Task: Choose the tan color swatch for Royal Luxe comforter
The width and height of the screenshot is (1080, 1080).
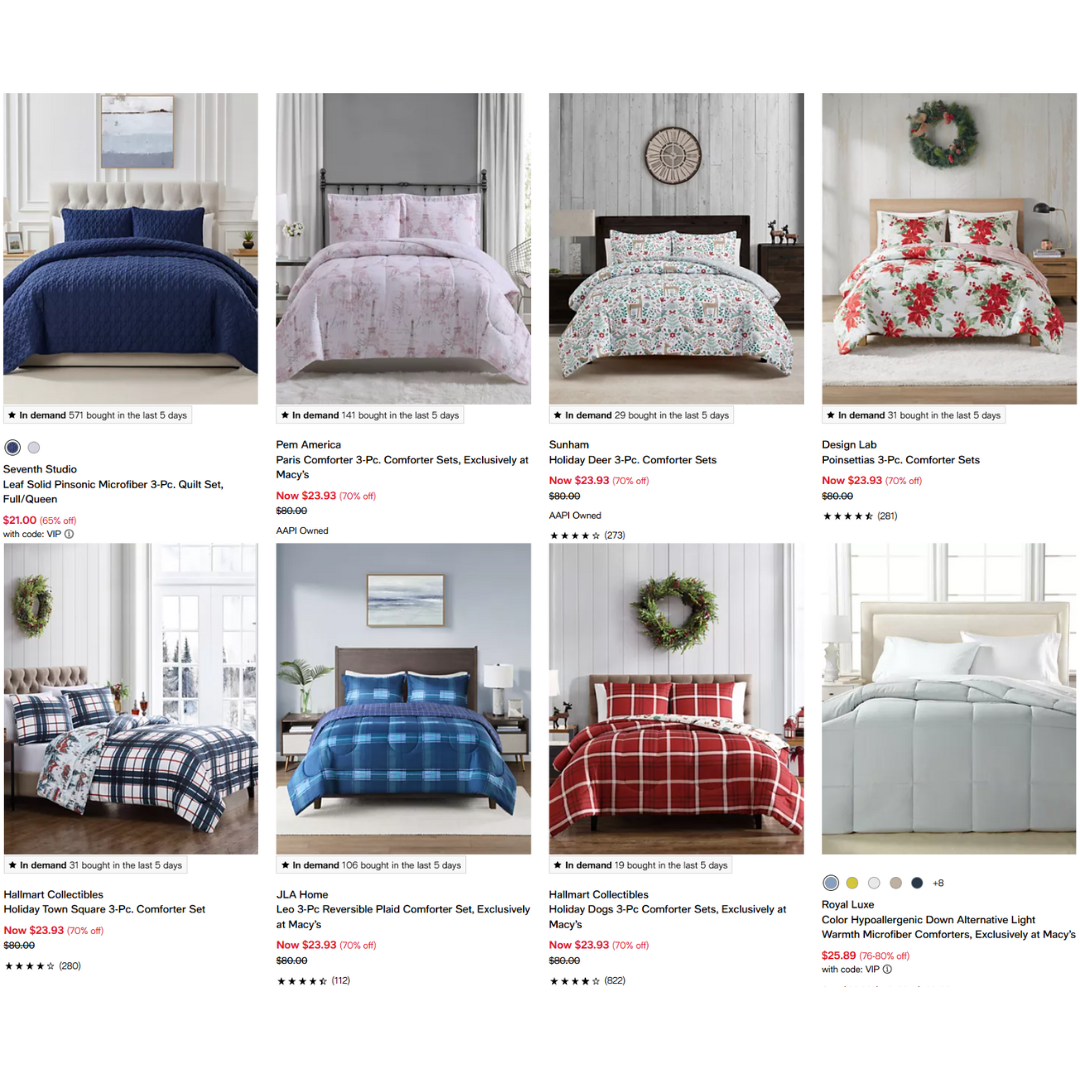Action: click(895, 883)
